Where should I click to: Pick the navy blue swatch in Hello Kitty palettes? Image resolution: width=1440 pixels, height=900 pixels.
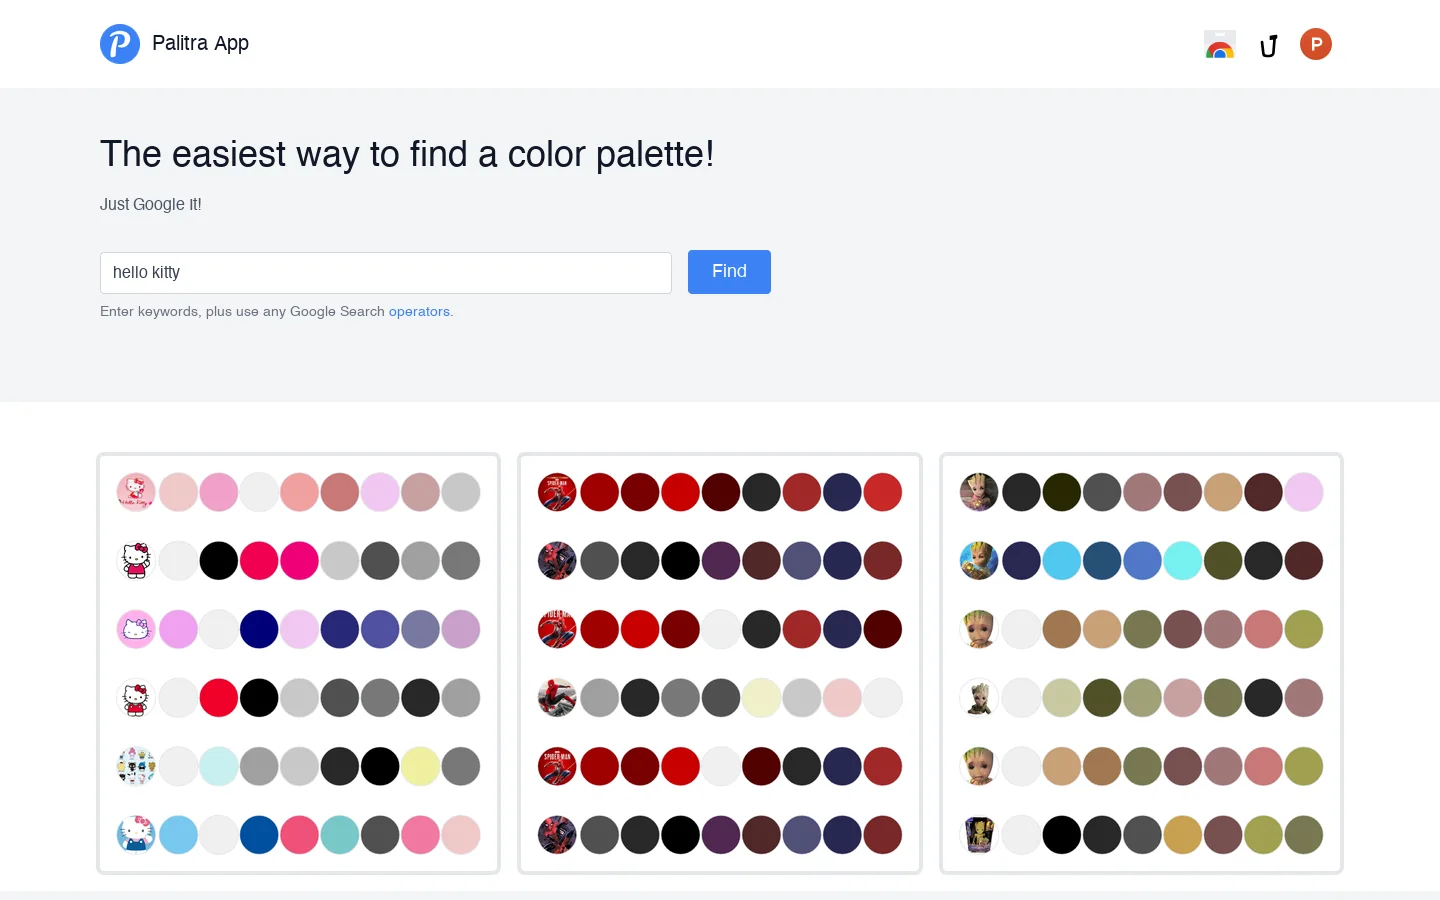(259, 629)
